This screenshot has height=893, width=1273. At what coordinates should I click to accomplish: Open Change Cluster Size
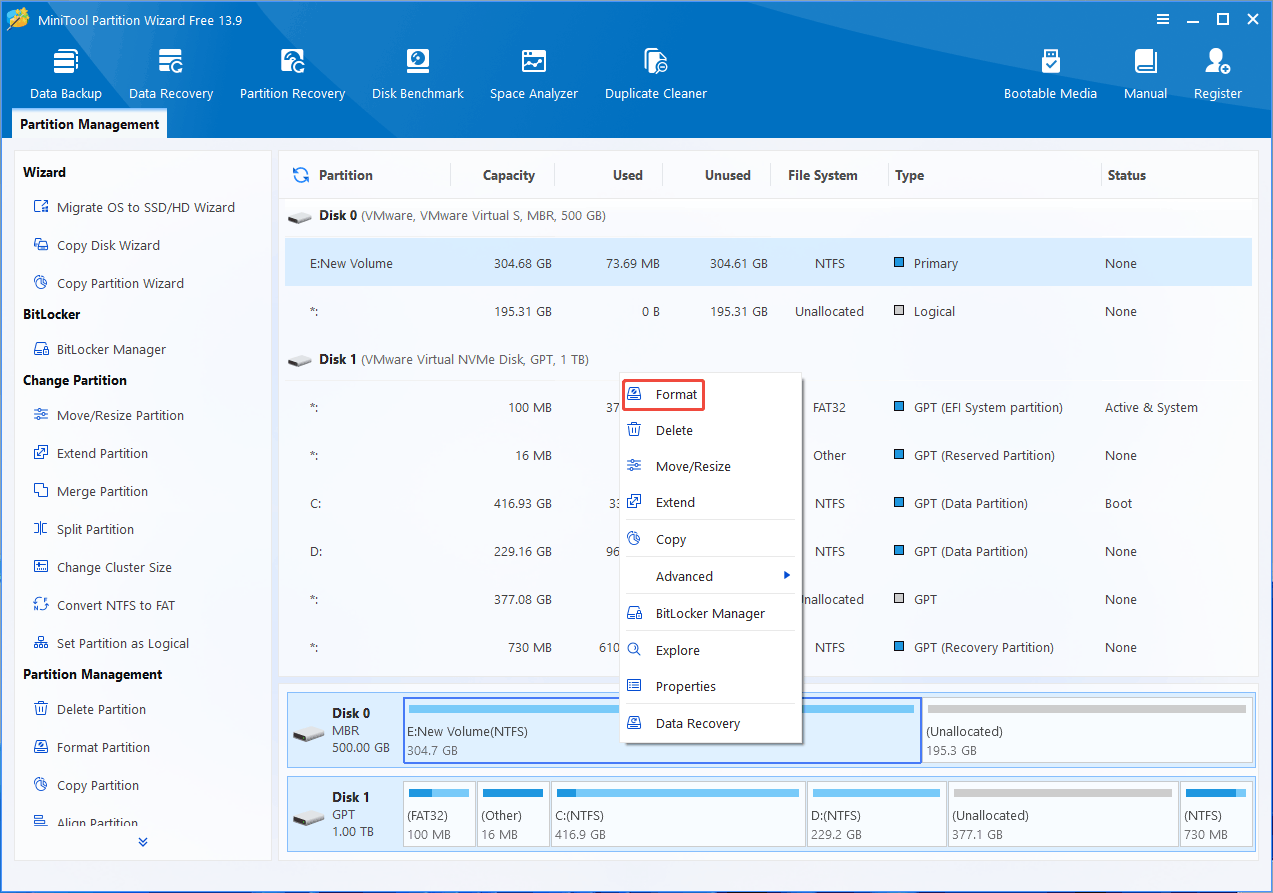pos(103,567)
